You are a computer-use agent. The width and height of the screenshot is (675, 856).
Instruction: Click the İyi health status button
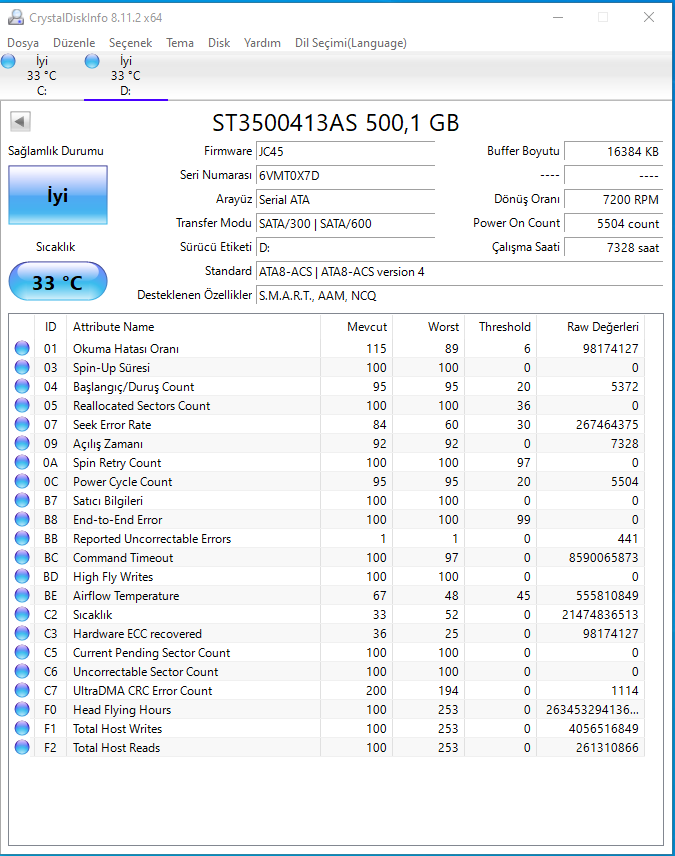[x=58, y=195]
